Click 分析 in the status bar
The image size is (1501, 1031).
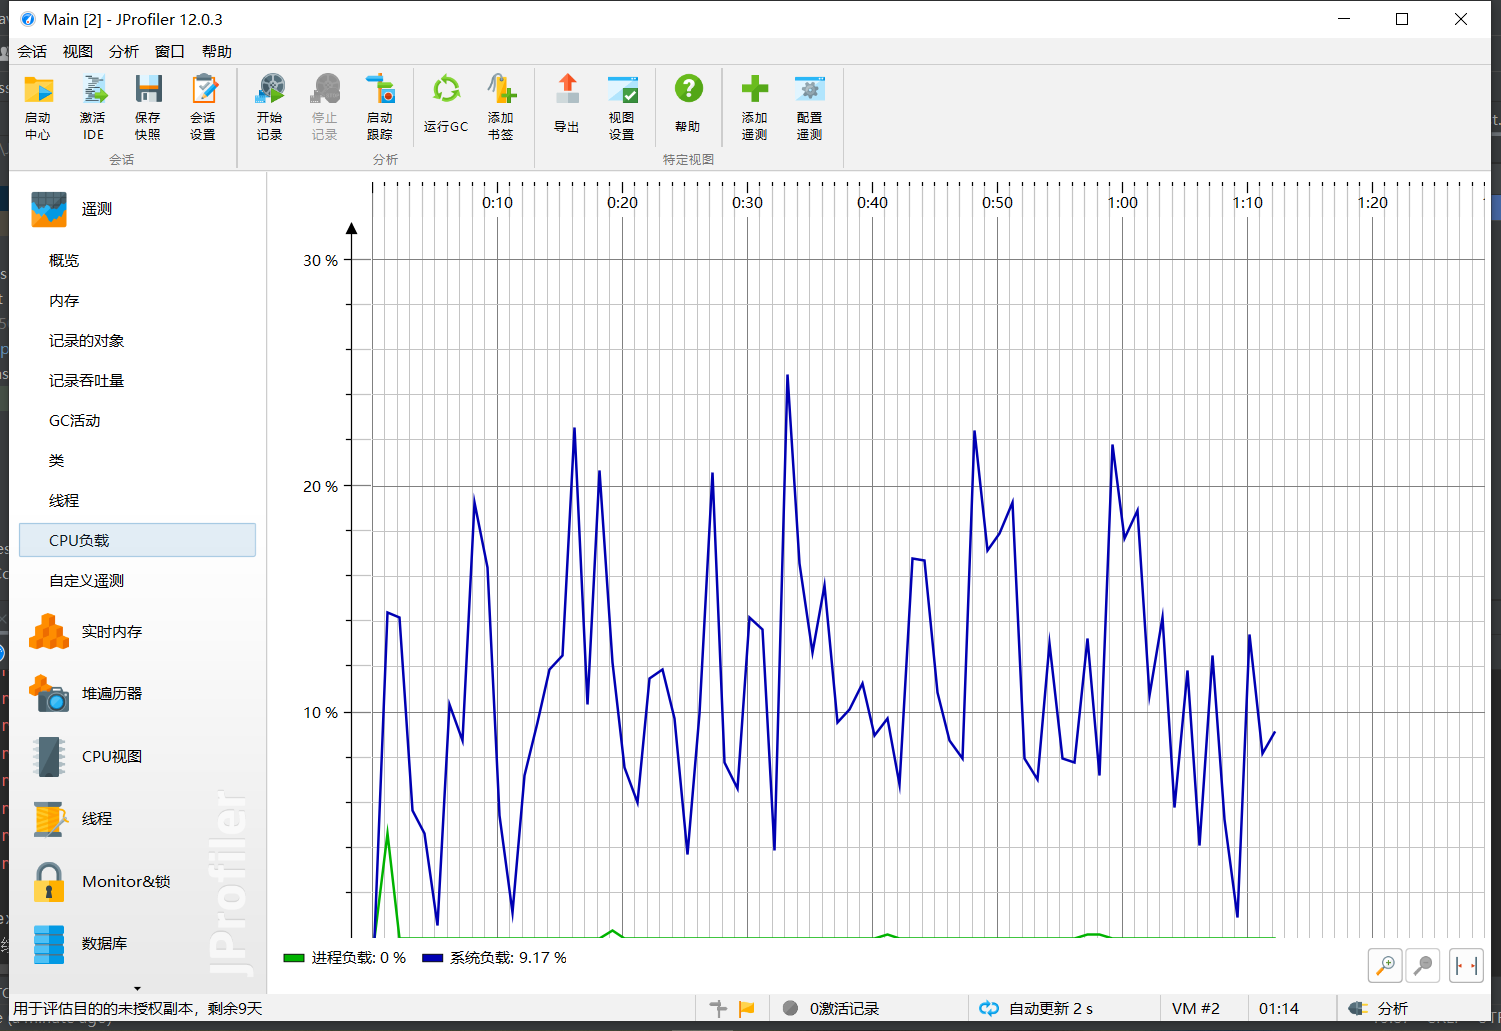[1379, 1009]
